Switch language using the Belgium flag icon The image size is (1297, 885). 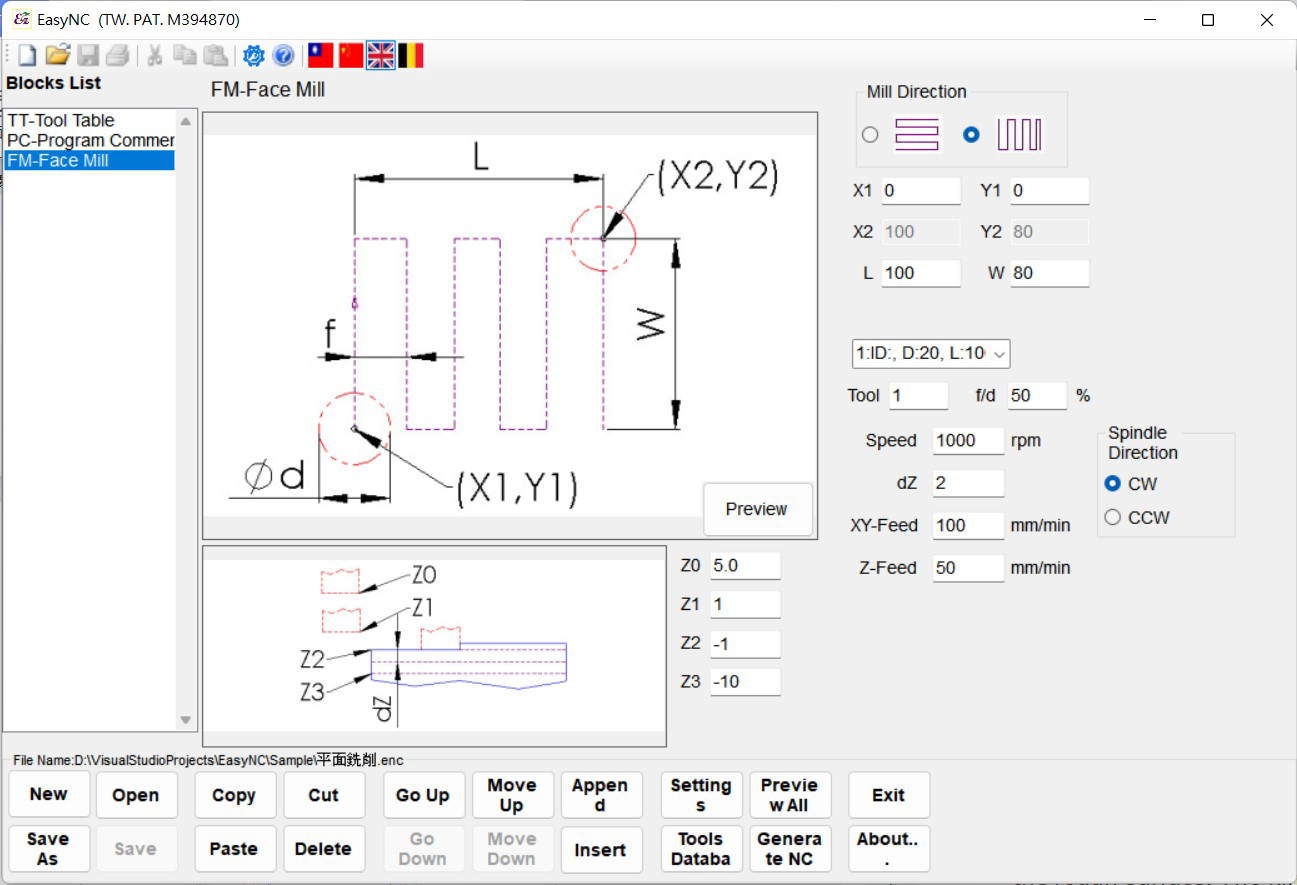[410, 55]
